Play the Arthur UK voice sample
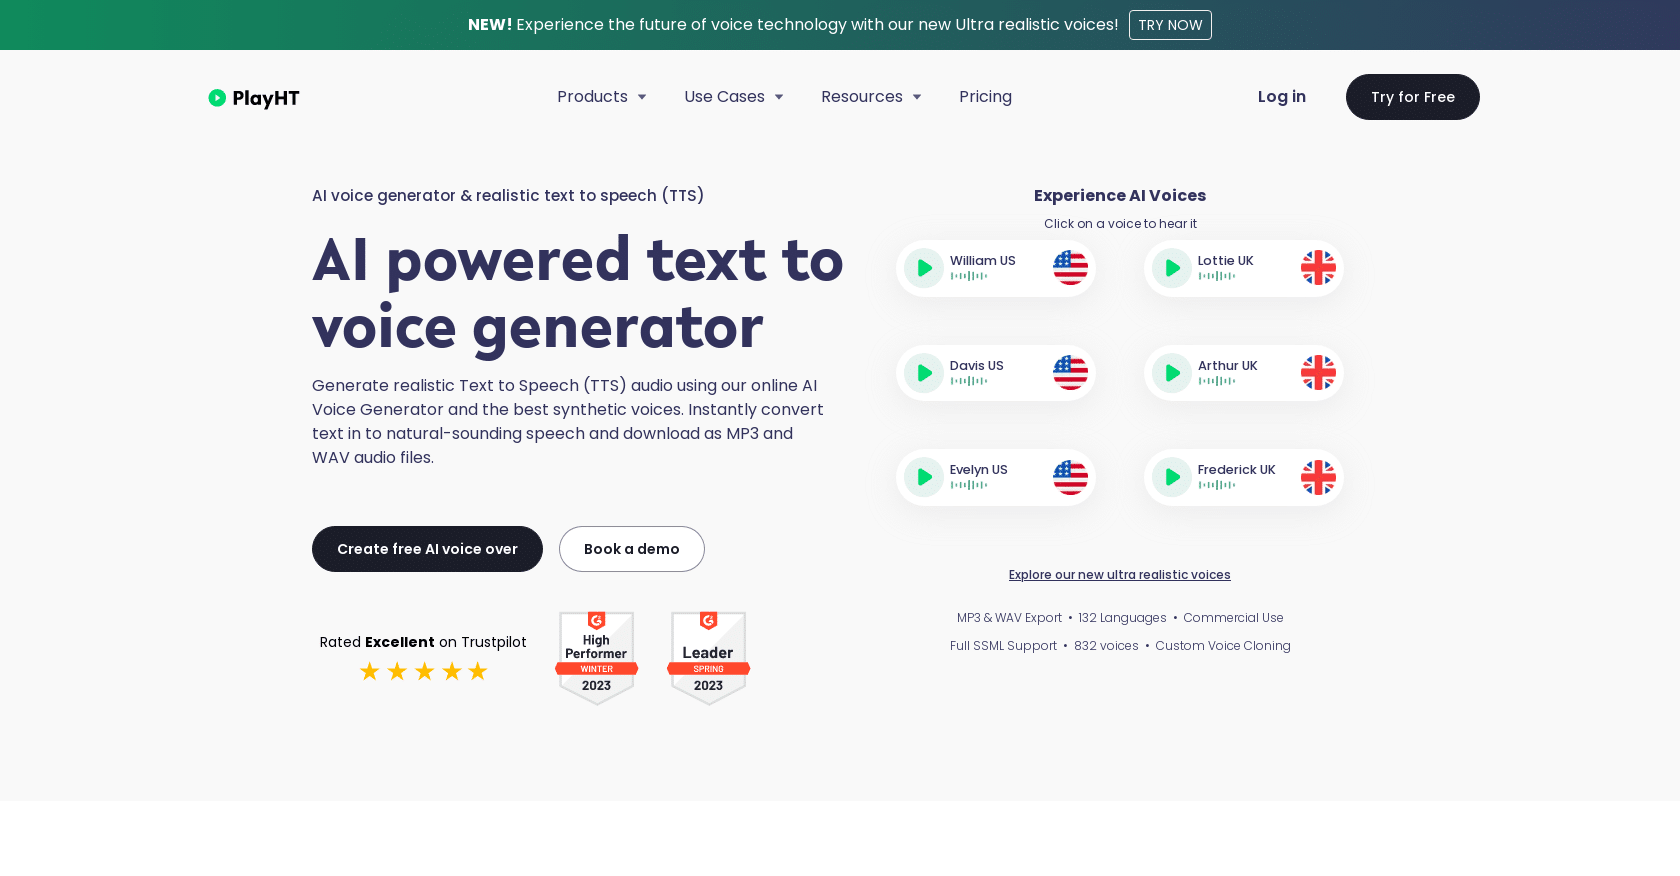This screenshot has height=876, width=1680. [x=1172, y=373]
